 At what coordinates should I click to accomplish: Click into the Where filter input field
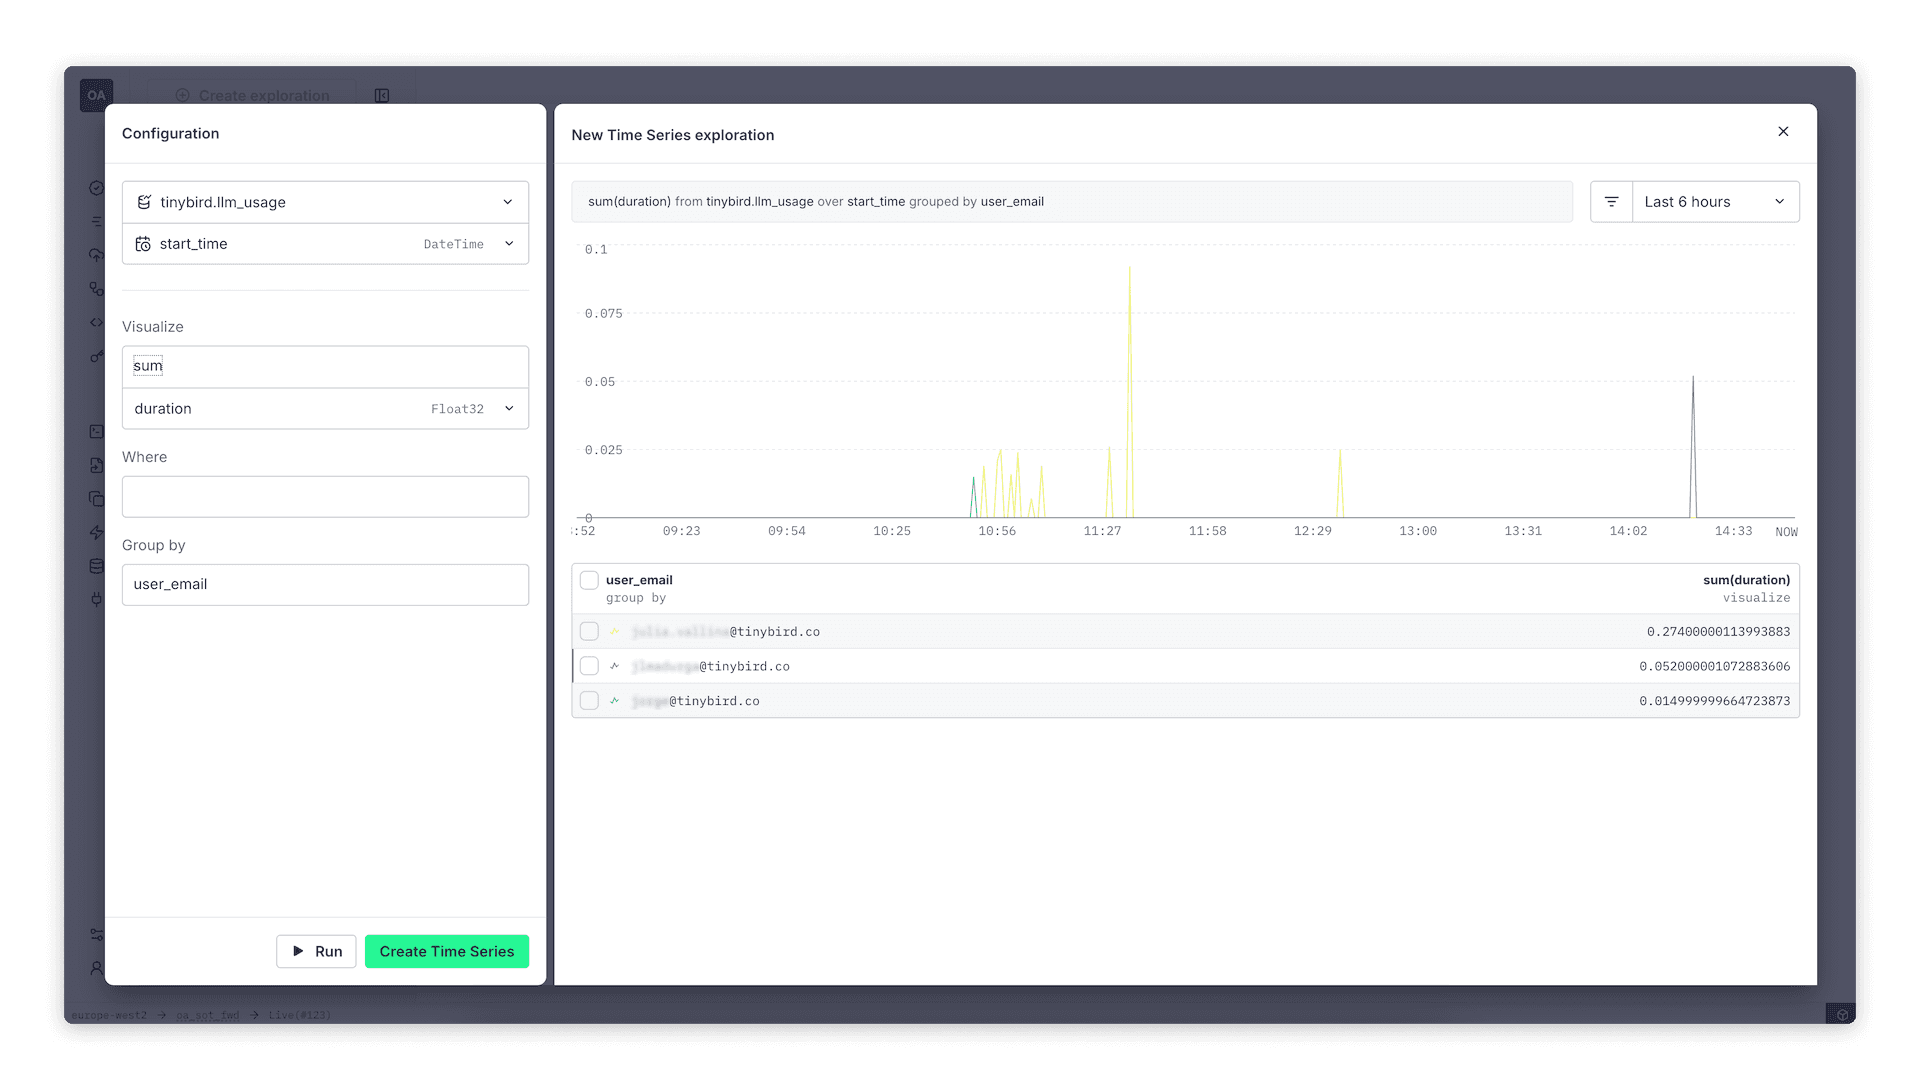point(325,497)
